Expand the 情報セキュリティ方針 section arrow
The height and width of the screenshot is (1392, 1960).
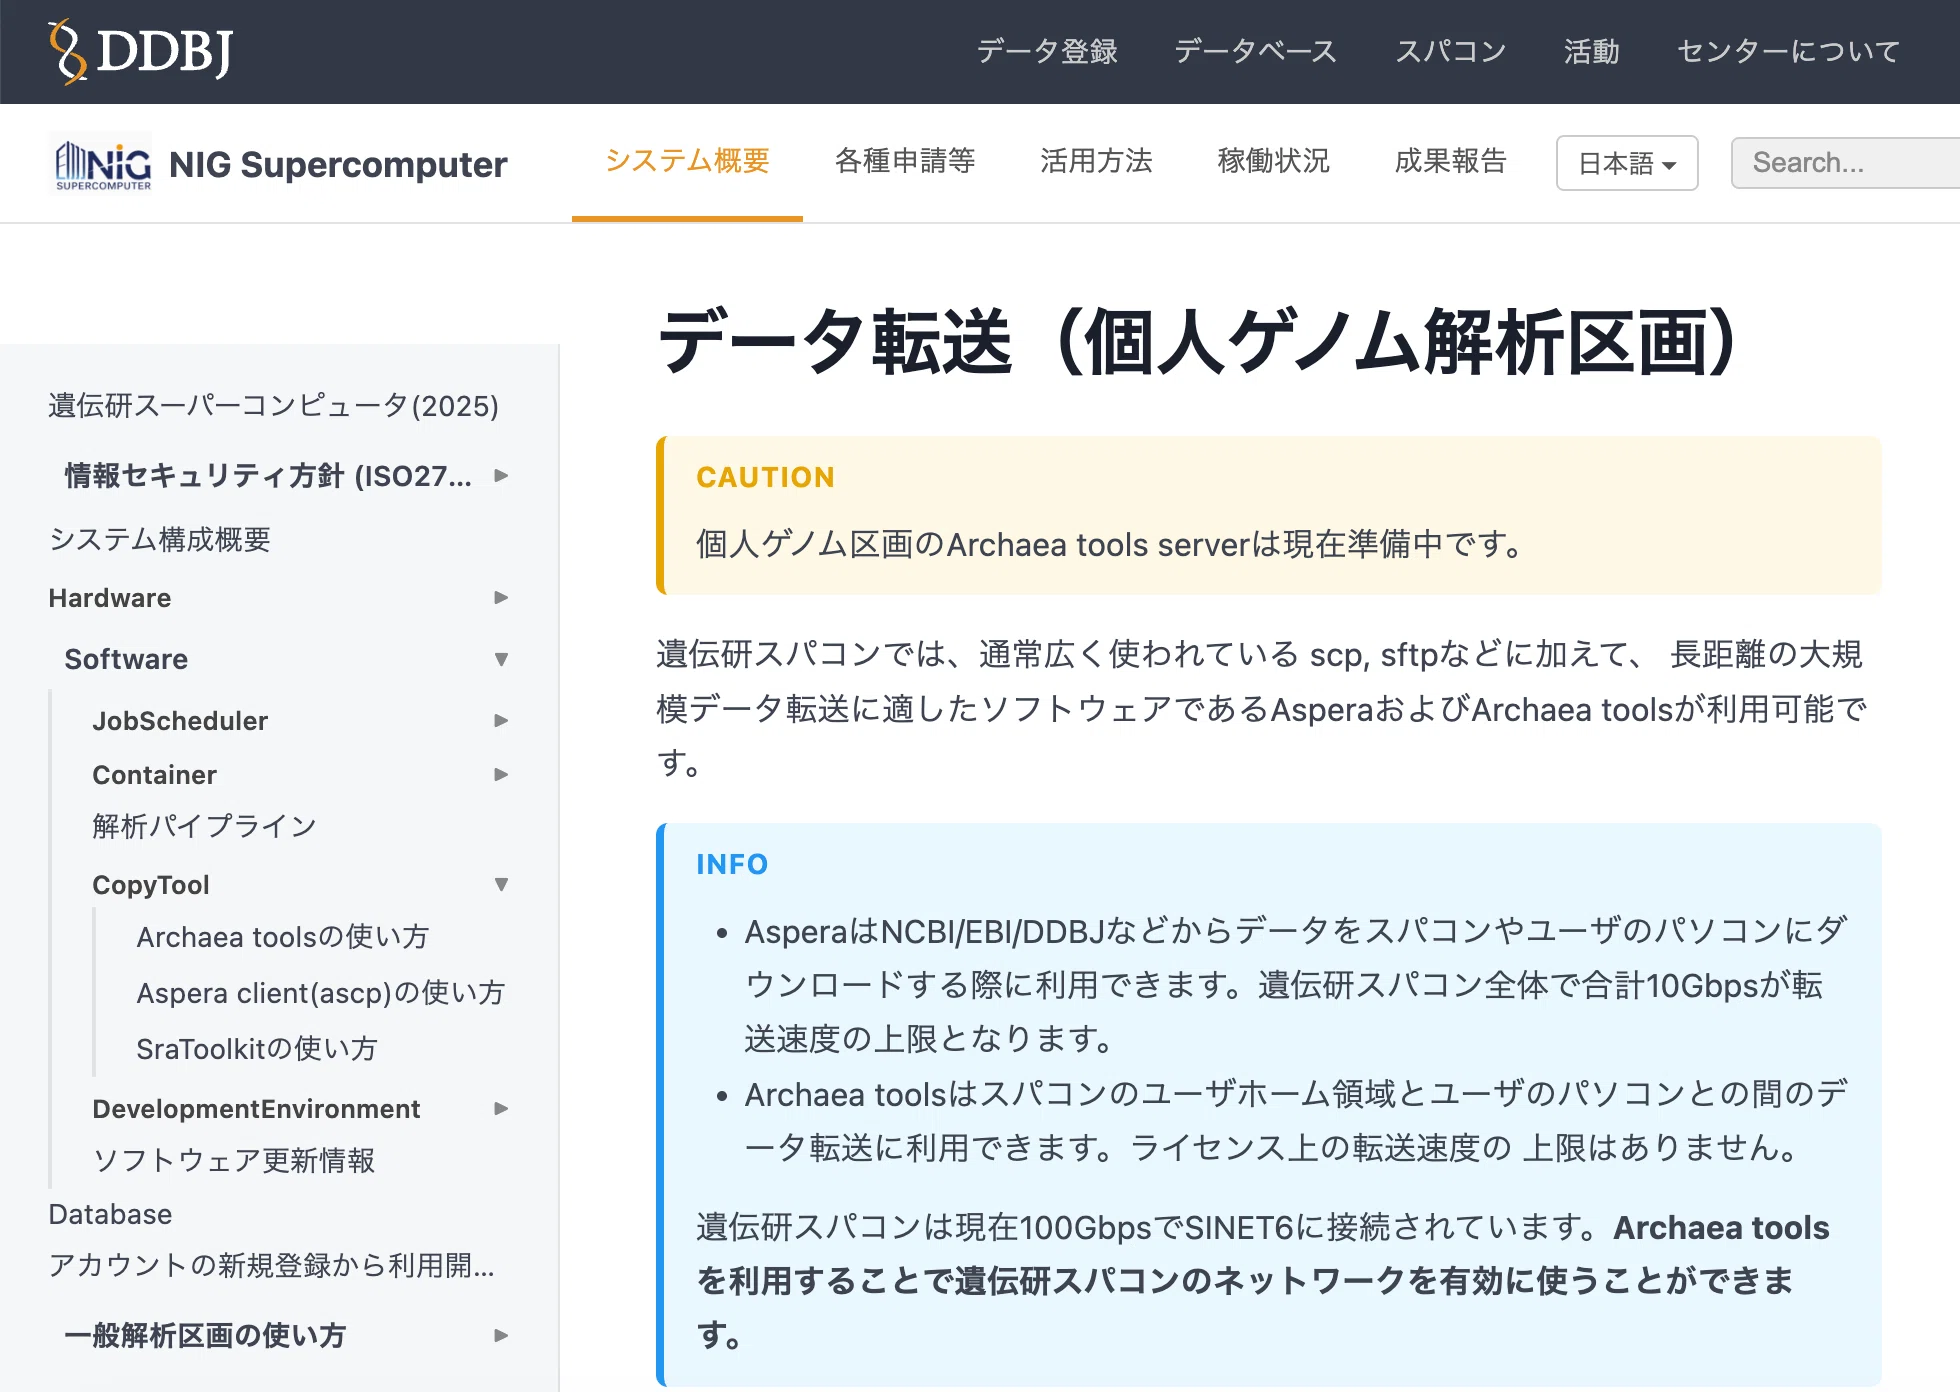point(501,476)
